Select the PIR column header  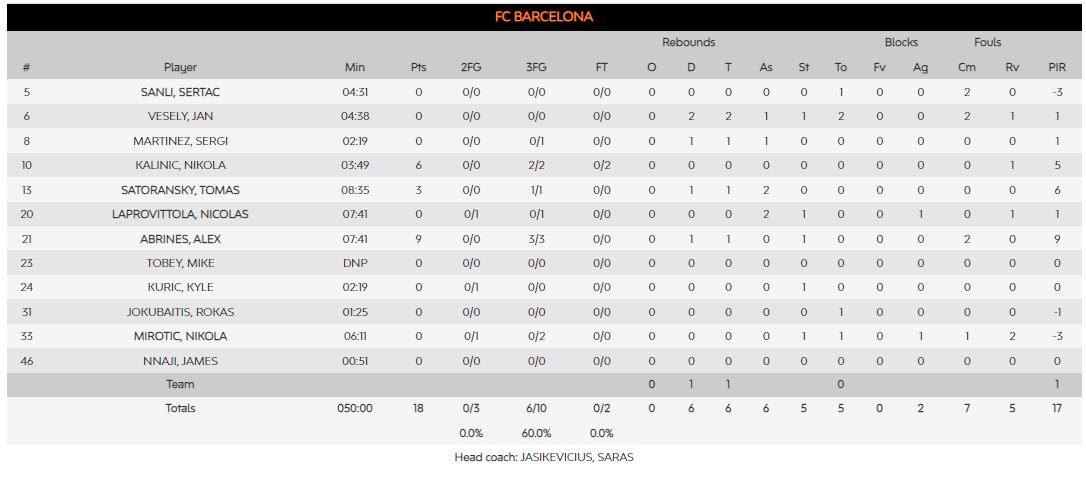(1057, 68)
